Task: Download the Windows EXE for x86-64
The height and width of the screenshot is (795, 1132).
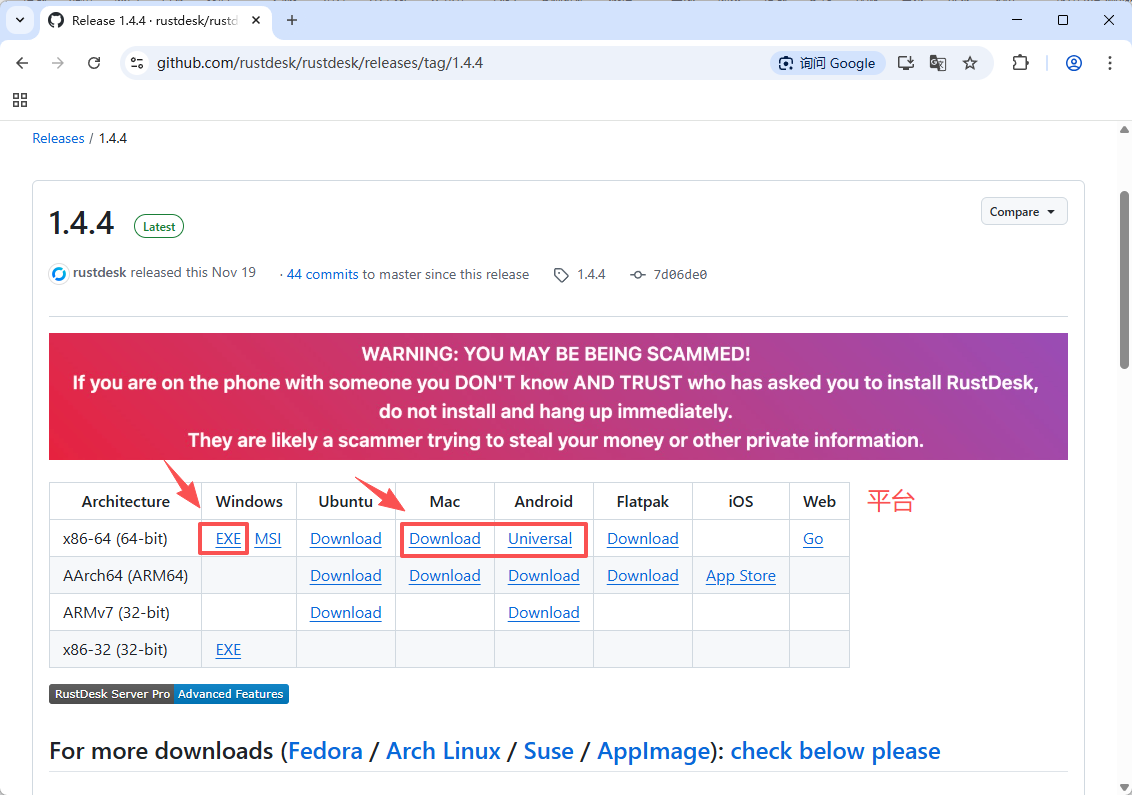Action: click(x=228, y=538)
